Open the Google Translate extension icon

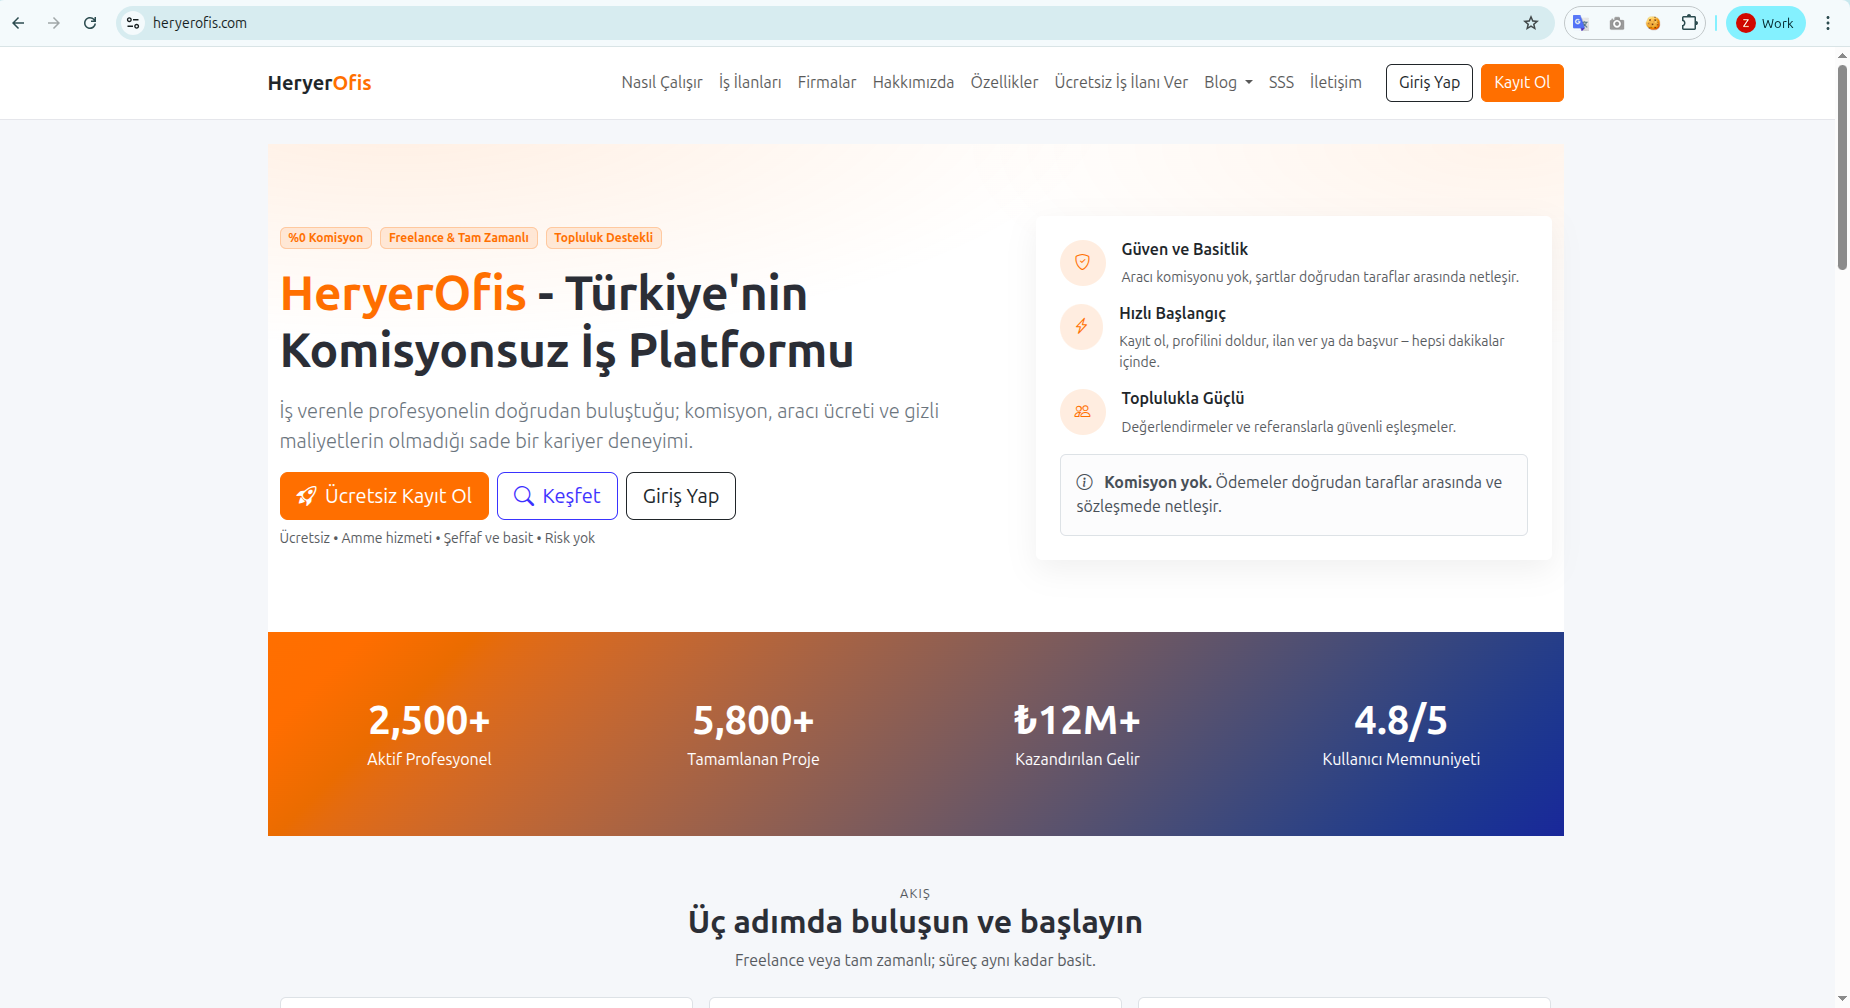[x=1581, y=23]
